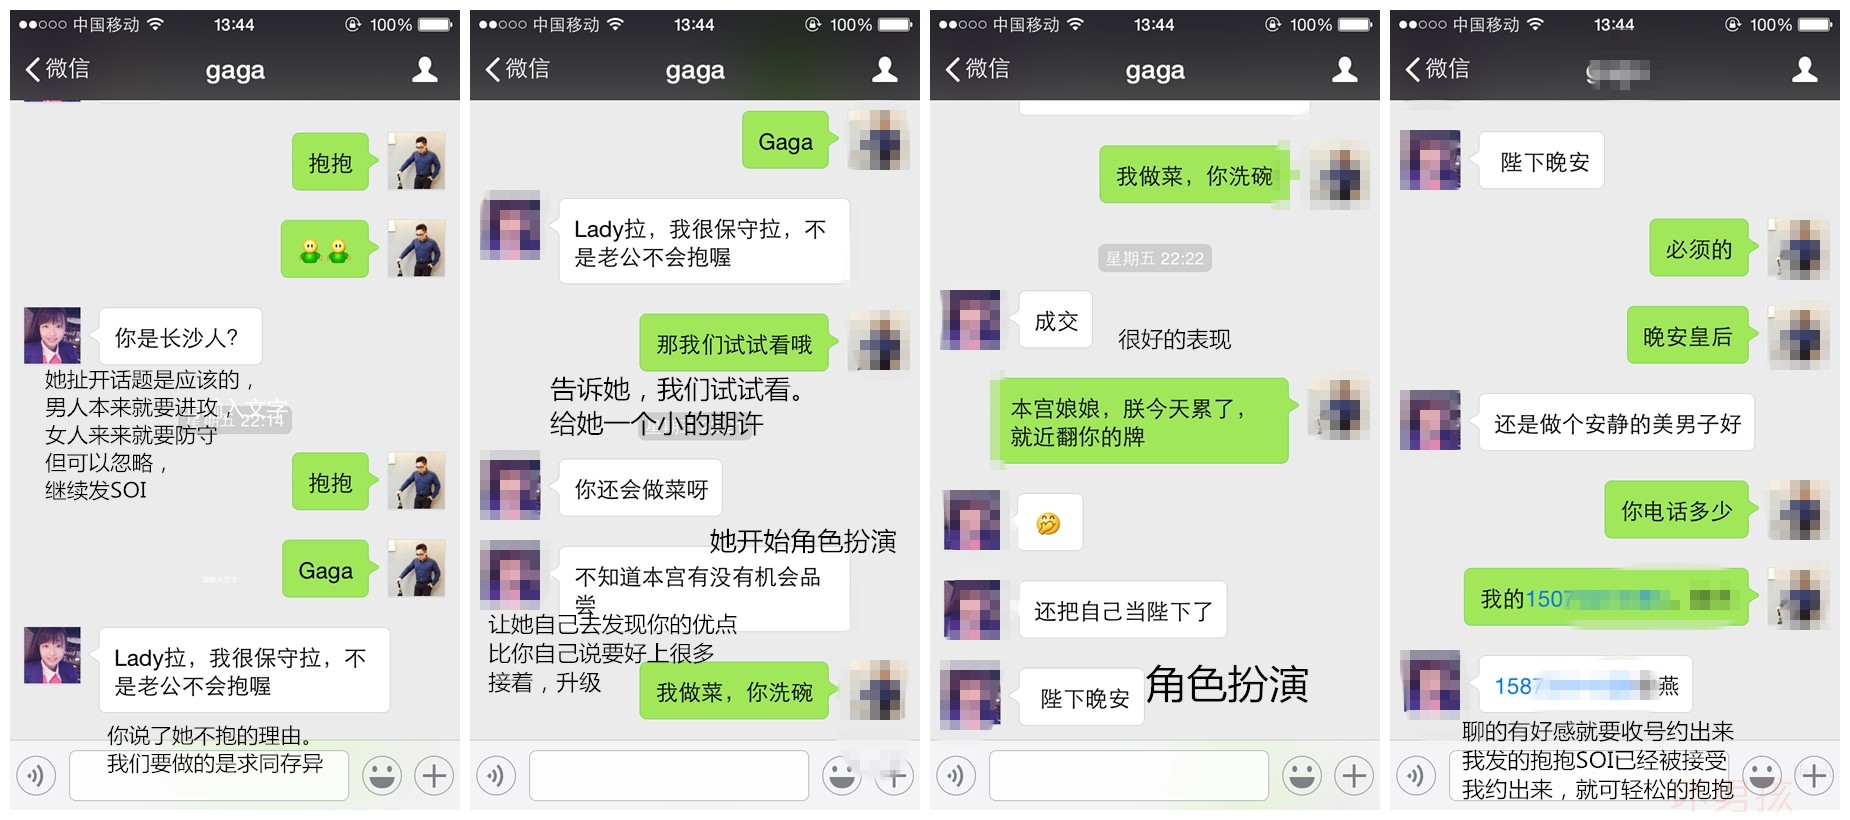Tap voice input icon in first chat

[x=36, y=775]
